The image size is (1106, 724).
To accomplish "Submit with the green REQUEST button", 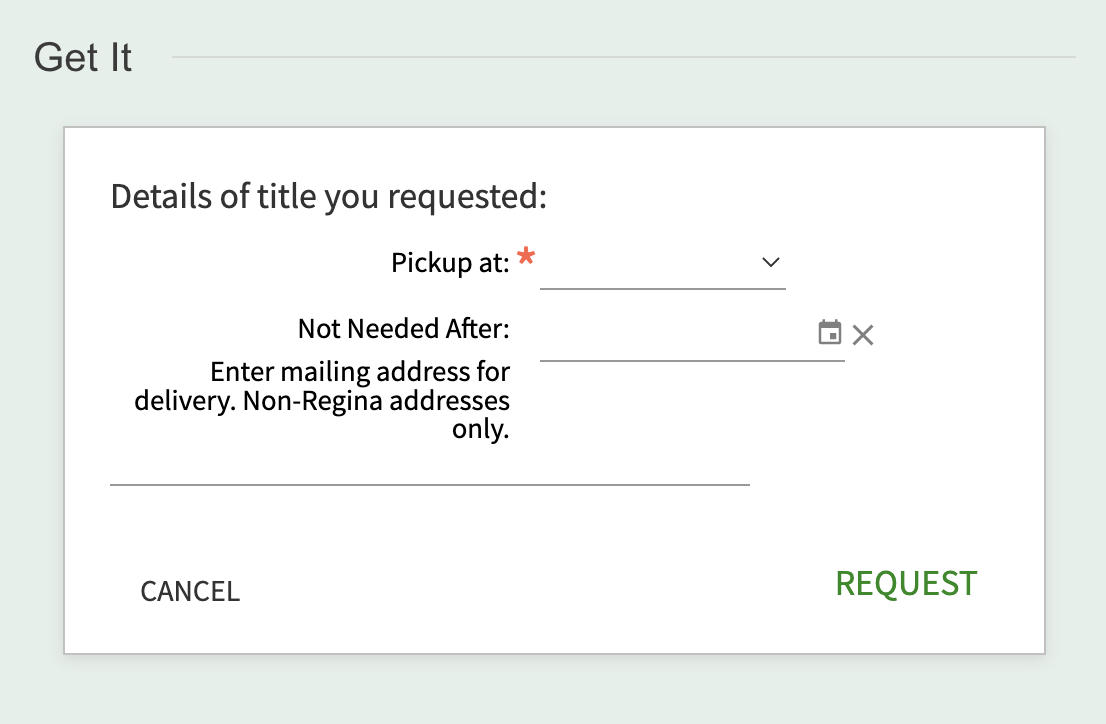I will click(x=906, y=584).
